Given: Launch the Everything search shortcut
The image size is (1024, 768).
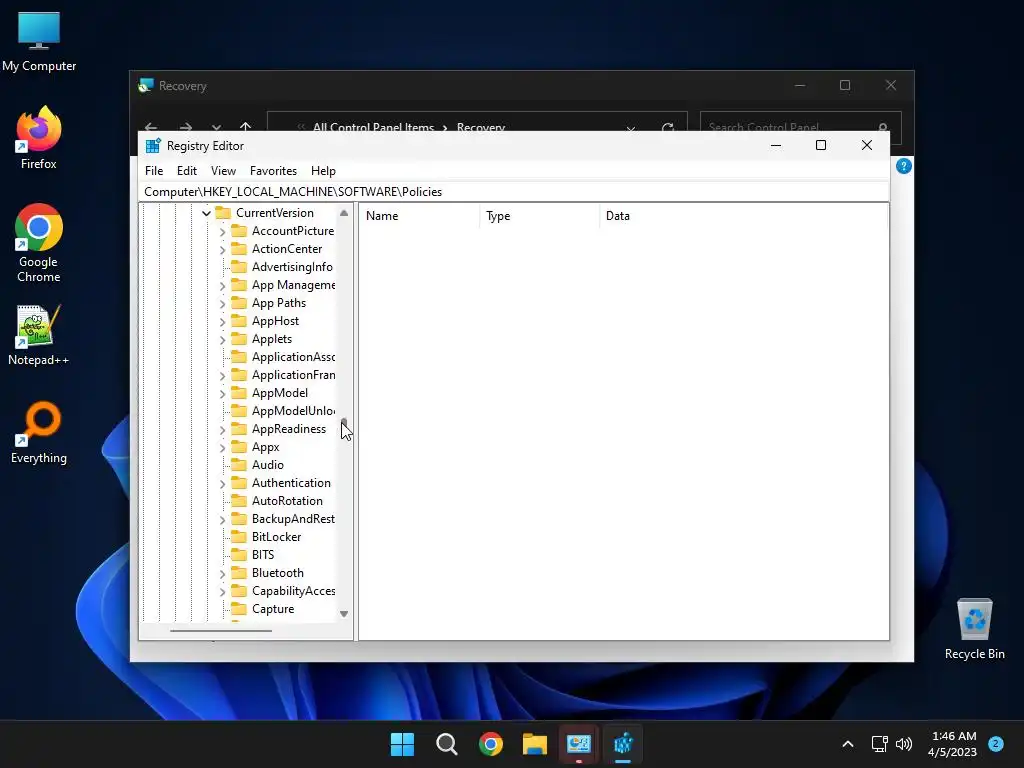Looking at the screenshot, I should (x=39, y=433).
